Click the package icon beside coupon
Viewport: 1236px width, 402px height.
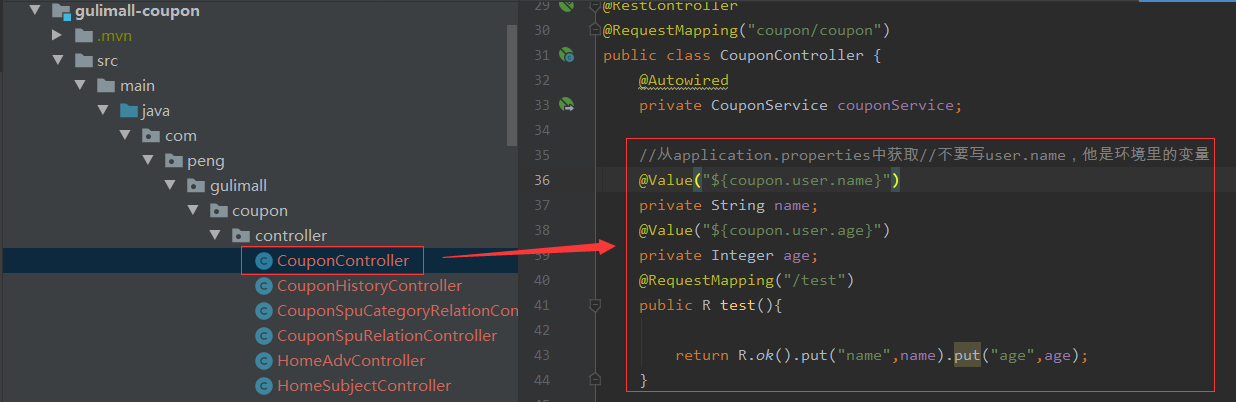tap(219, 211)
